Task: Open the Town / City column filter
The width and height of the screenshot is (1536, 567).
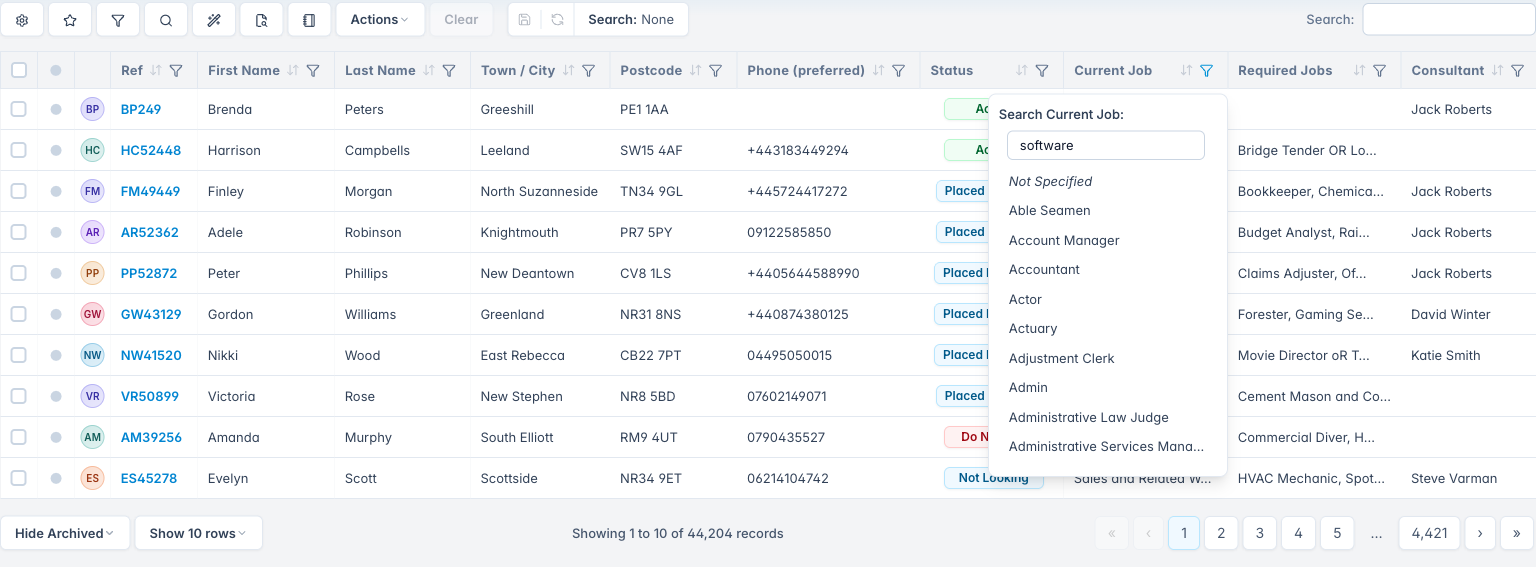Action: coord(589,71)
